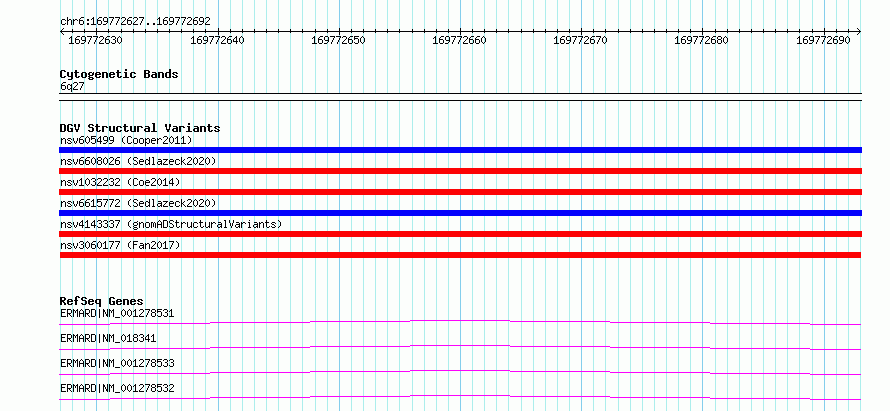Click ruler position 169772670
Screen dimensions: 890x411
[x=580, y=40]
